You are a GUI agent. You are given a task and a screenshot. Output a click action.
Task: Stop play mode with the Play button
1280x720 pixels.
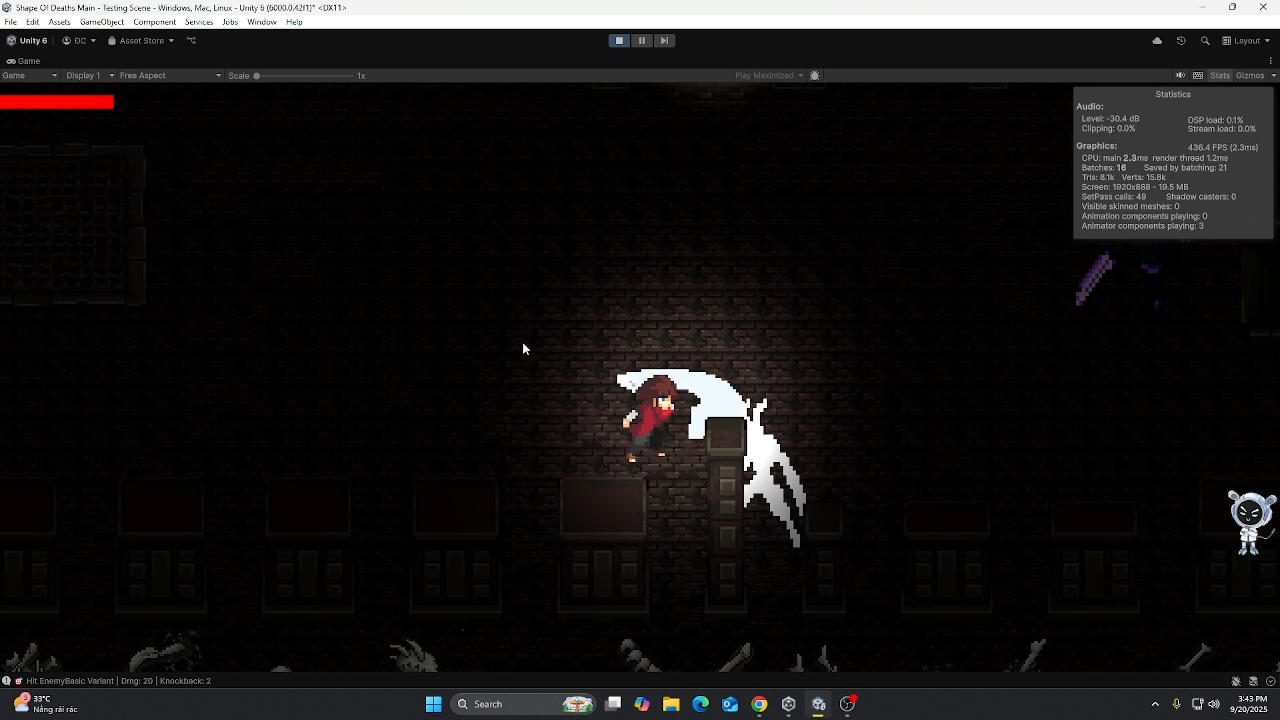[x=619, y=41]
